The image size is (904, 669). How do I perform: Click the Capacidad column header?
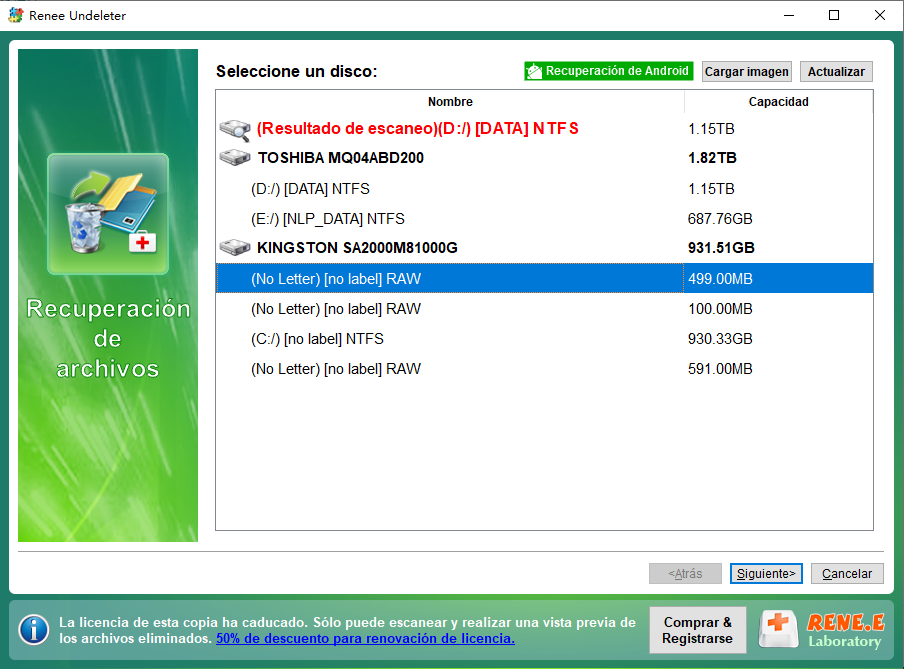click(778, 102)
